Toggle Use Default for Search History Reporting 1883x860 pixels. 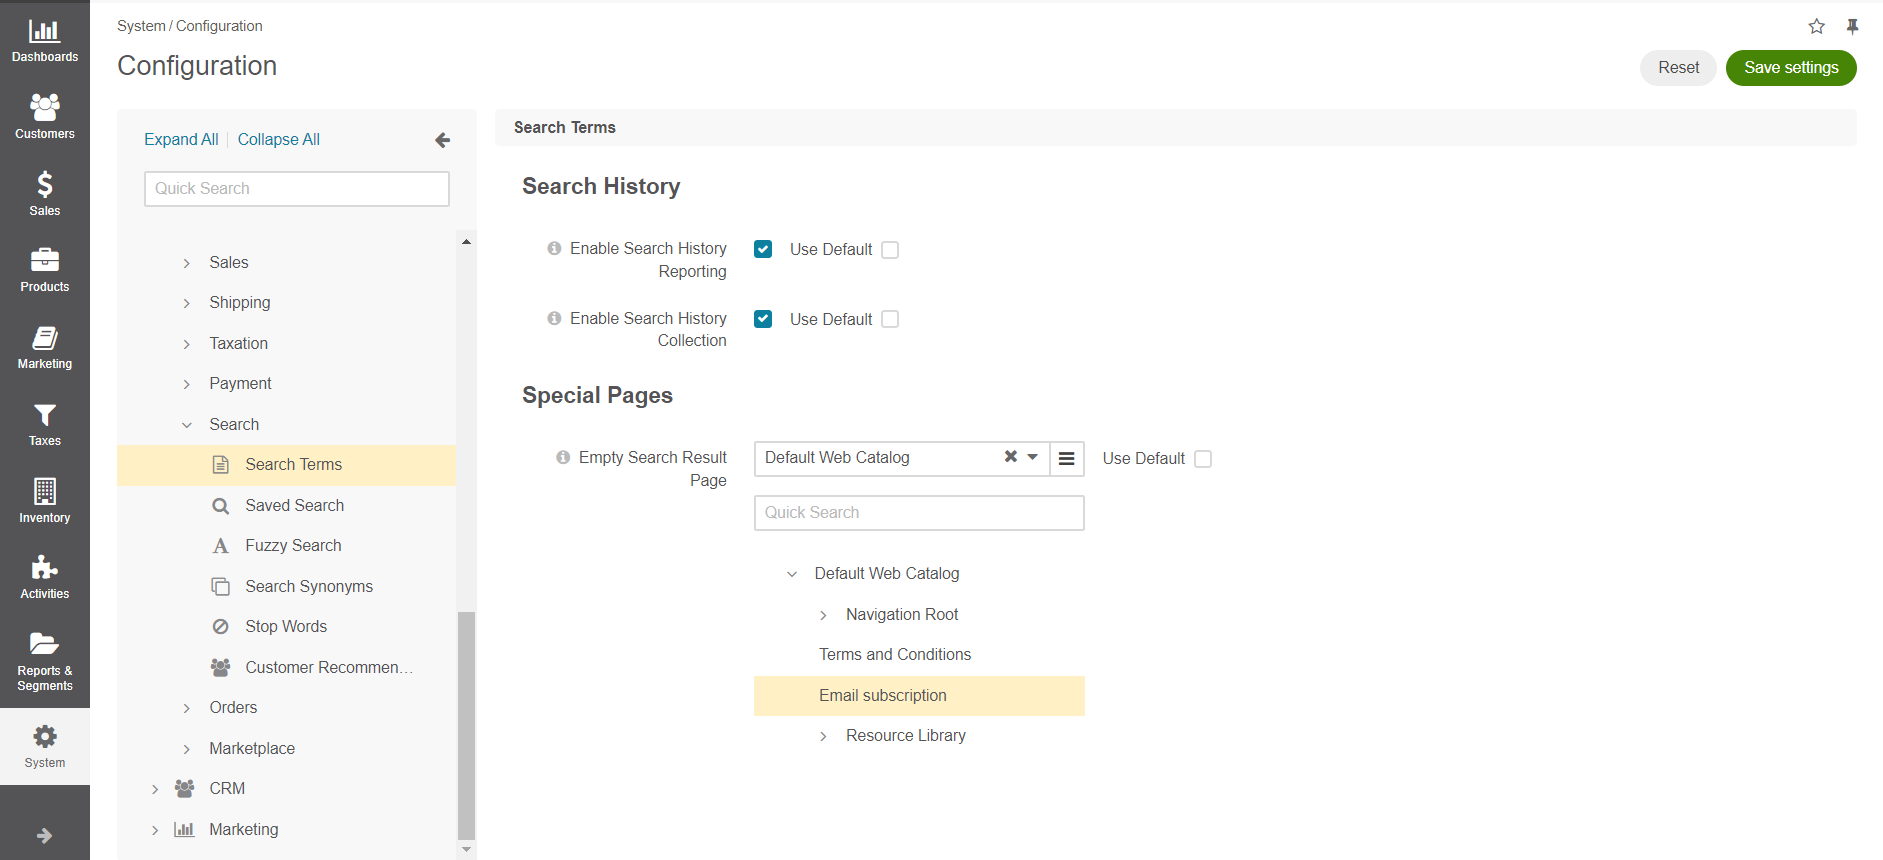point(890,250)
